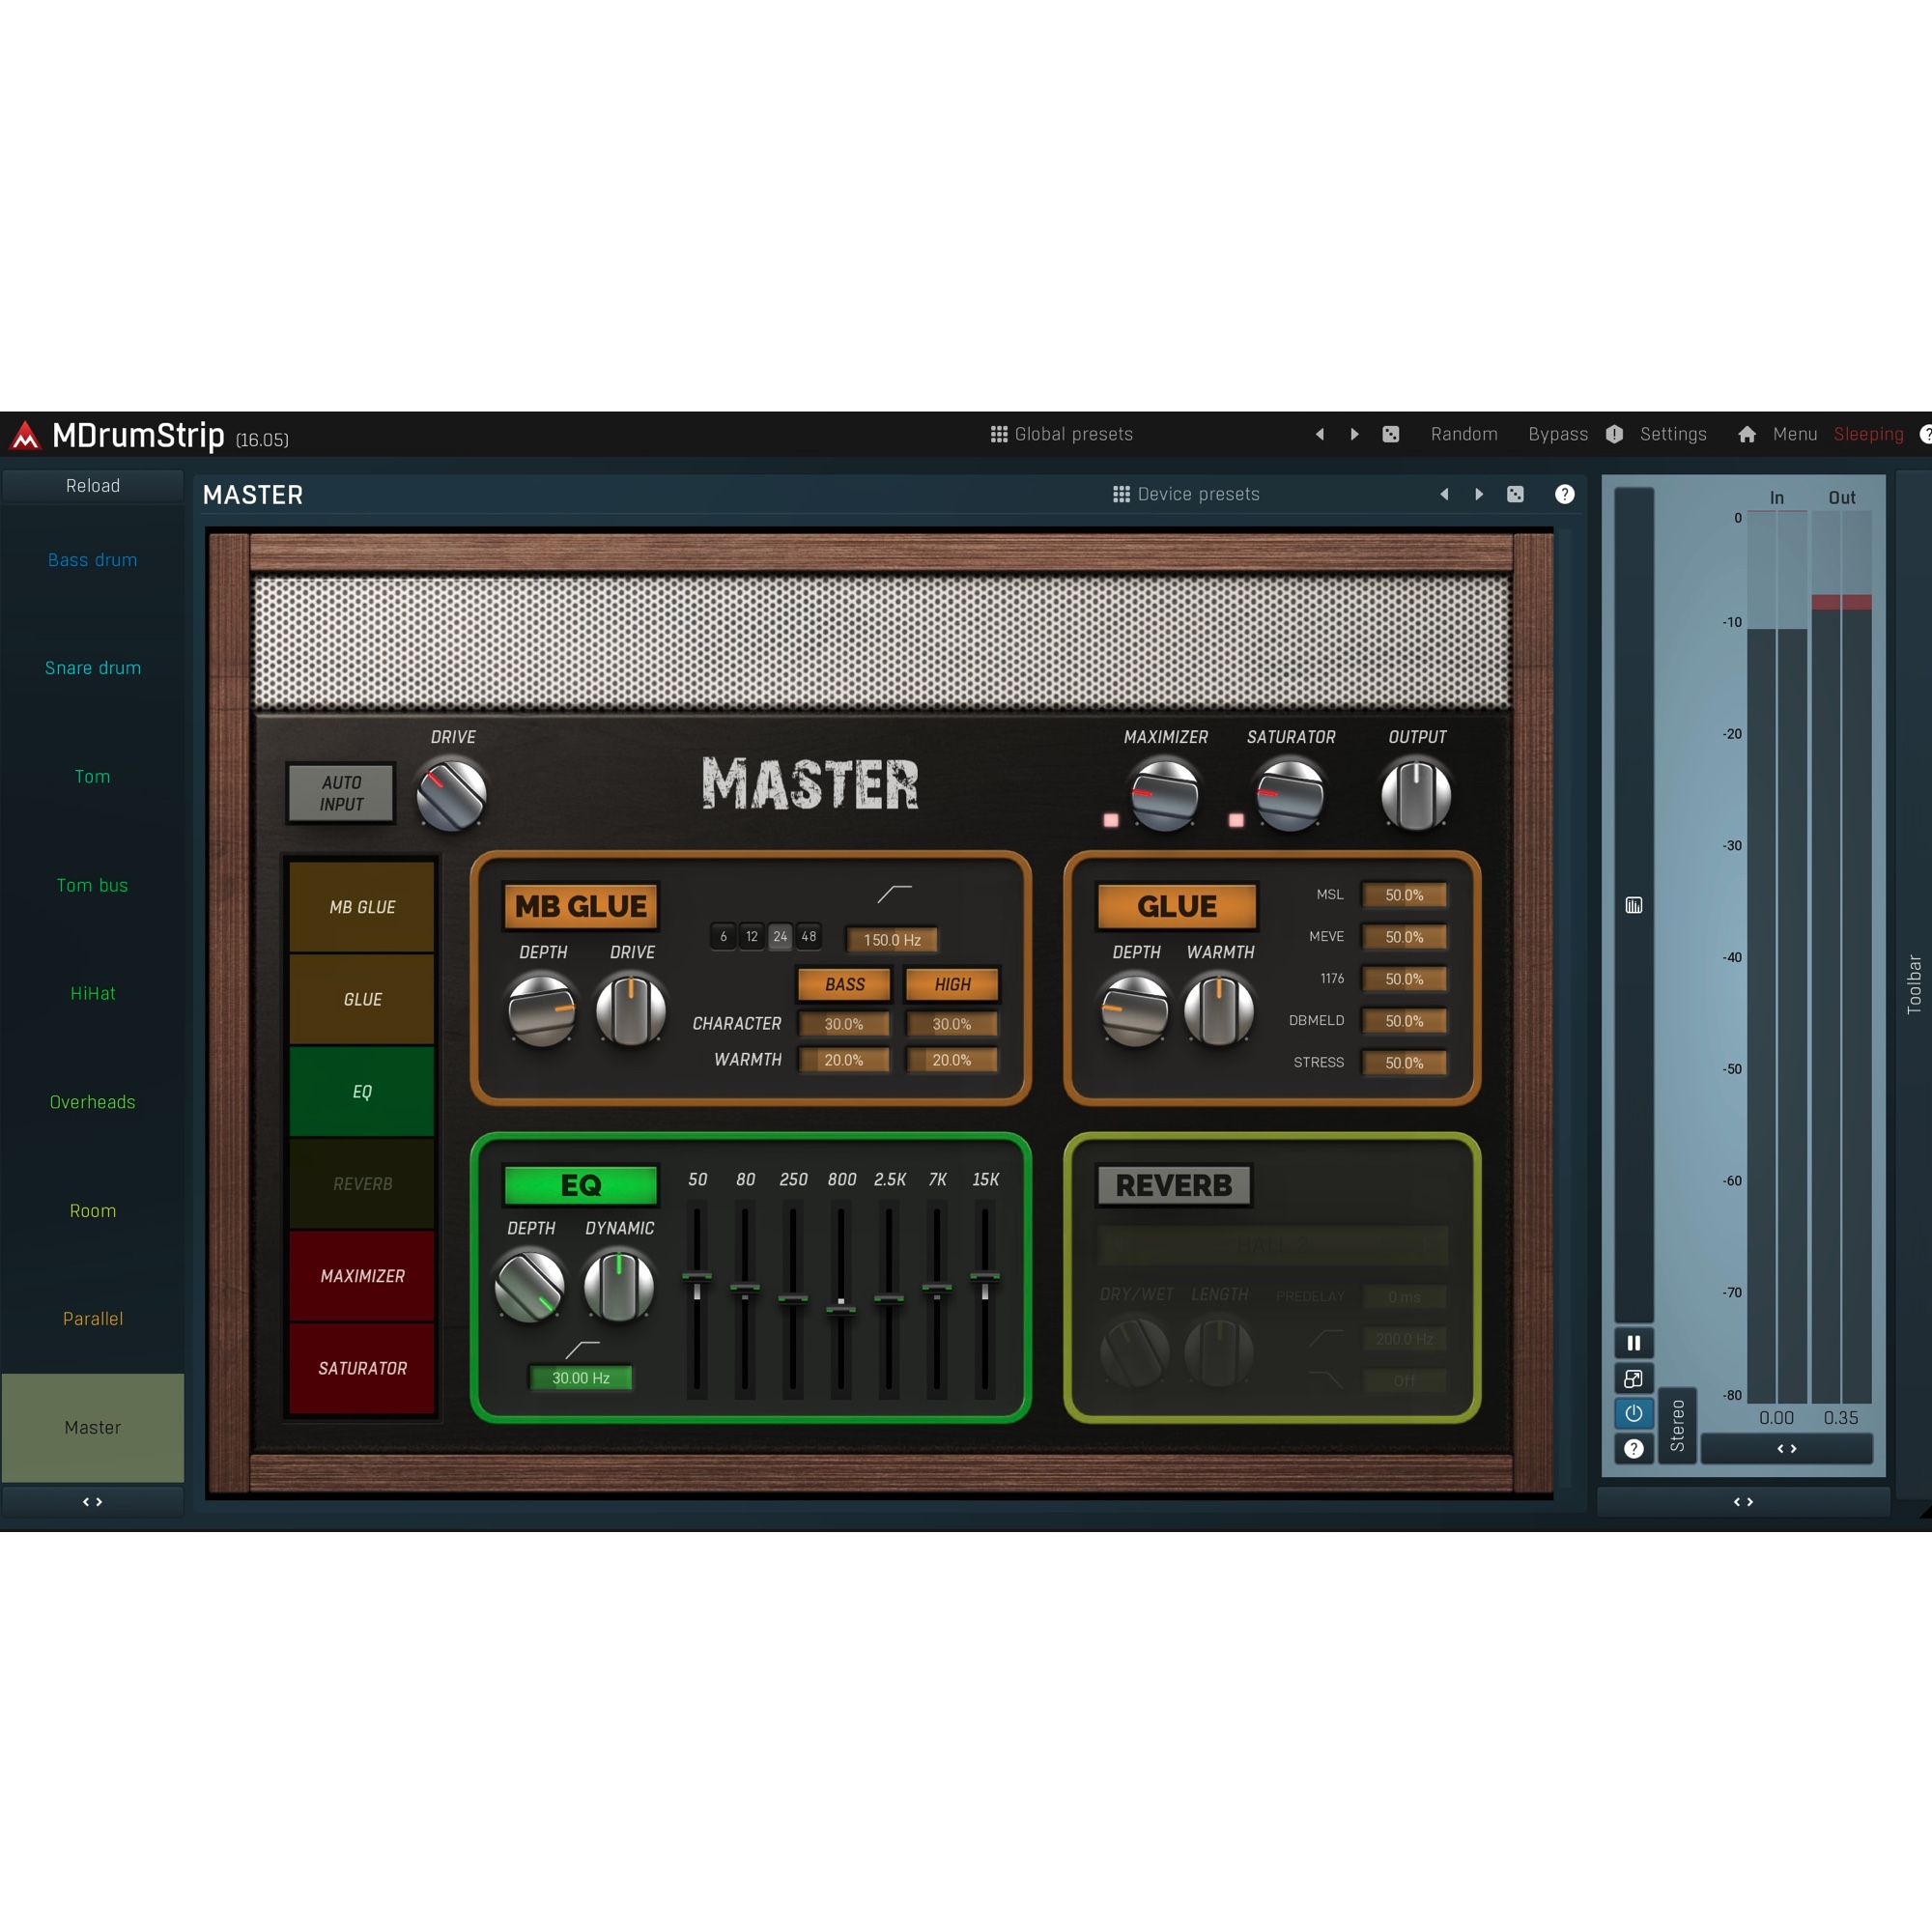Select the 48 dB crossover slope
Image resolution: width=1932 pixels, height=1932 pixels.
(x=809, y=936)
